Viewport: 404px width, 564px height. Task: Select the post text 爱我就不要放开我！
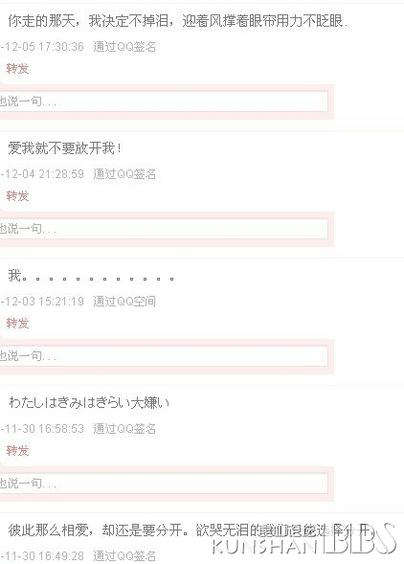coord(65,148)
